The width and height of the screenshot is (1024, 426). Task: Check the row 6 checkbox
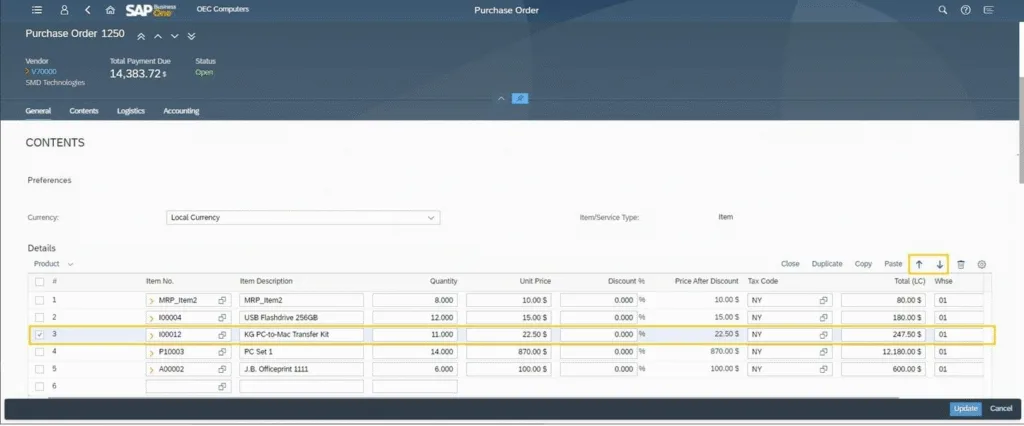[x=39, y=386]
